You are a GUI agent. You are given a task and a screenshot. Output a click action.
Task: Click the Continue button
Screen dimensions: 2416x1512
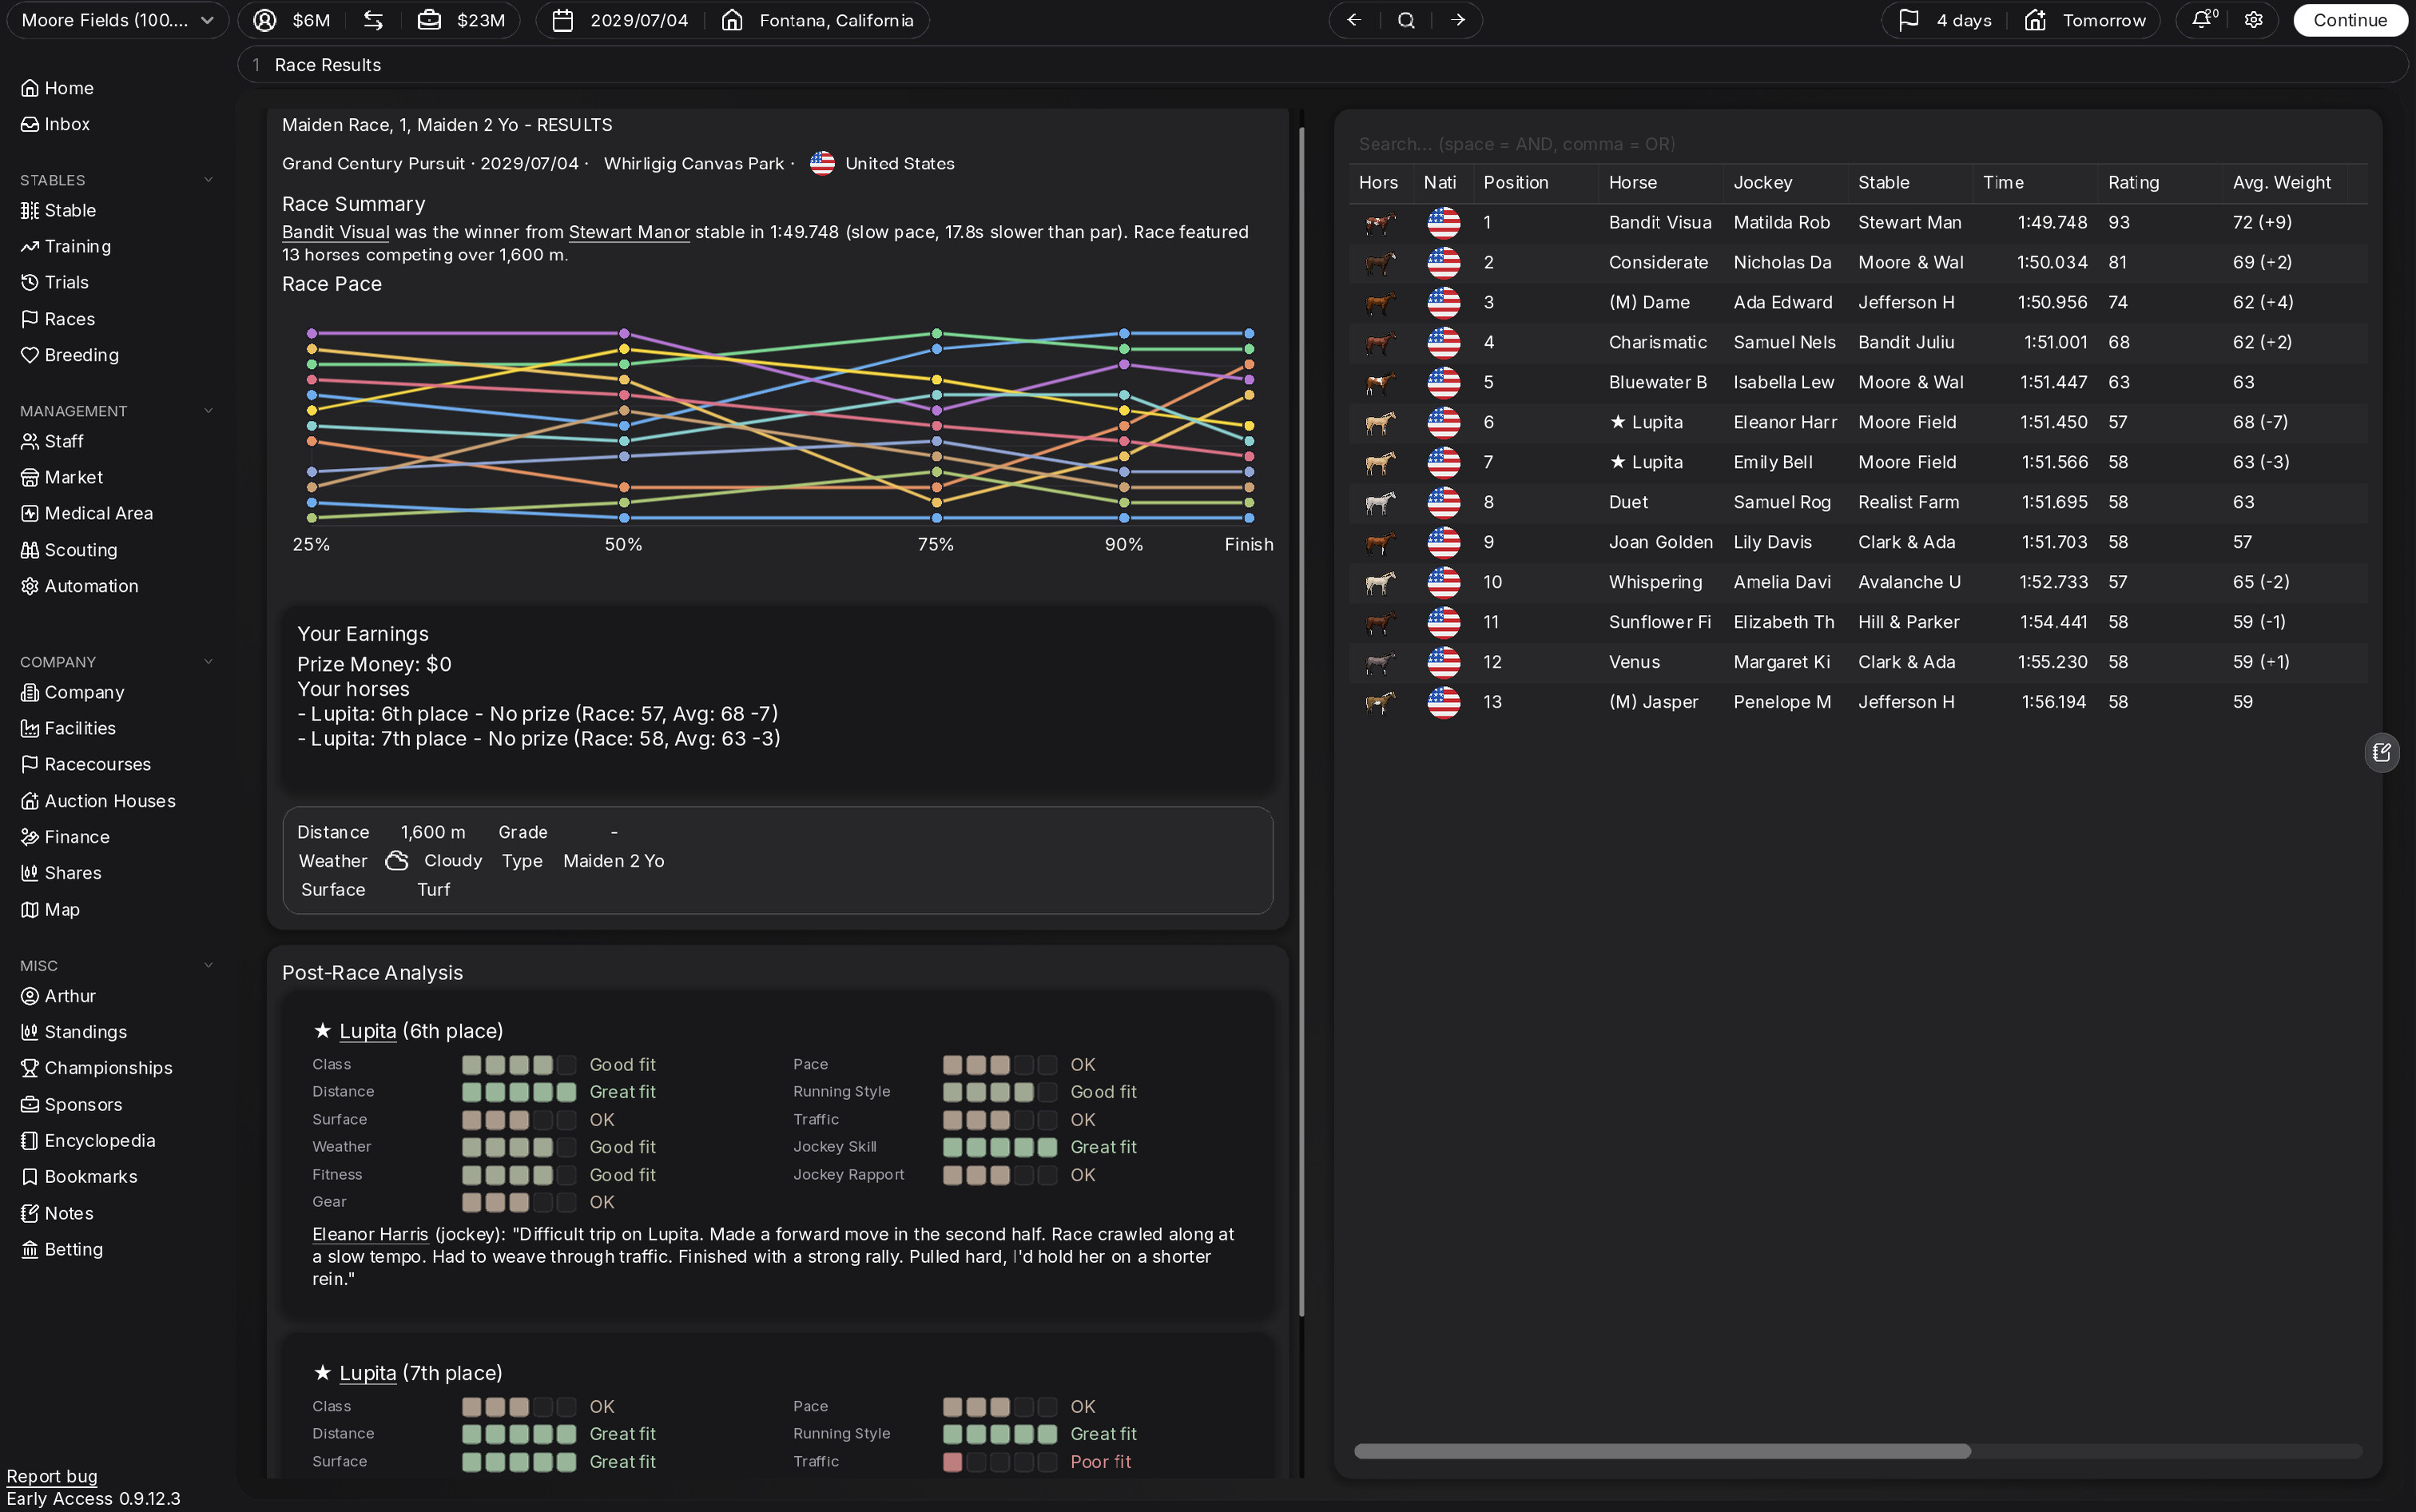(2349, 20)
